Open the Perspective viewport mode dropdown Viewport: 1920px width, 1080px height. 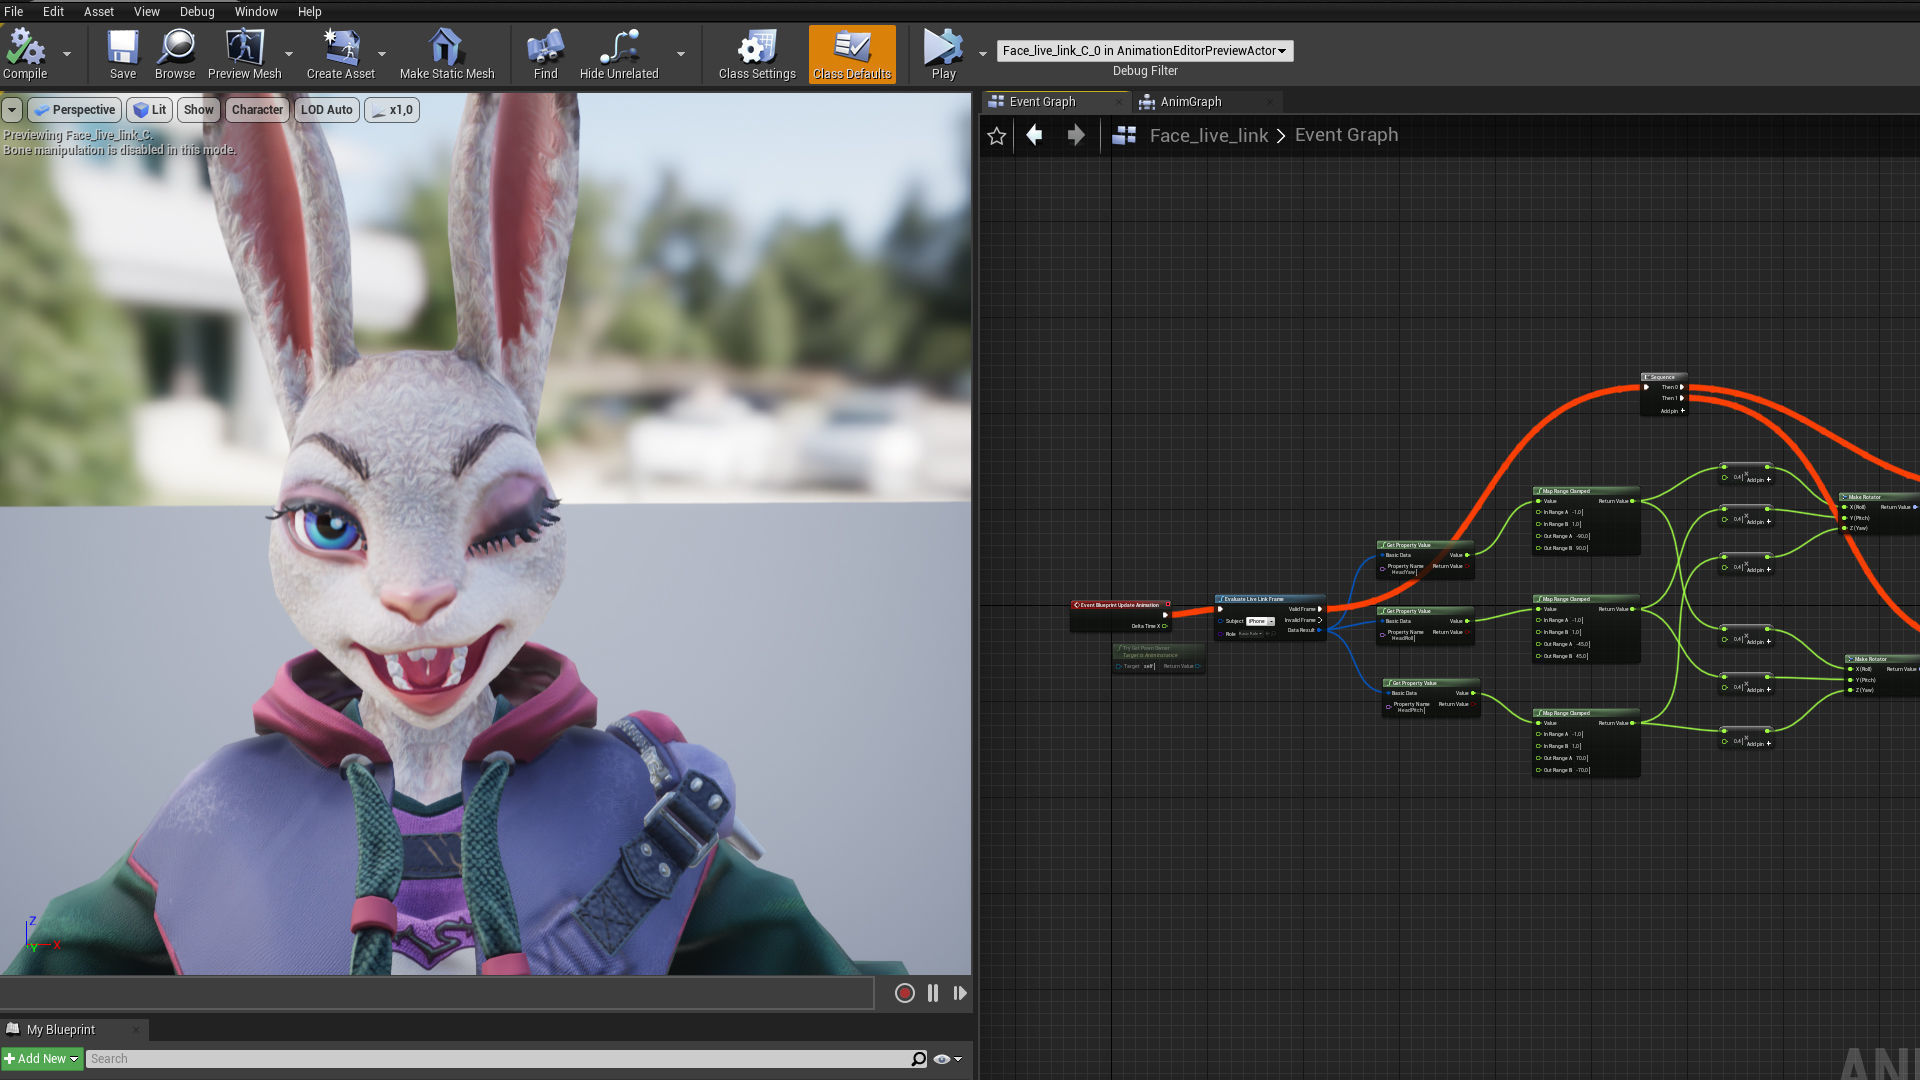tap(75, 110)
